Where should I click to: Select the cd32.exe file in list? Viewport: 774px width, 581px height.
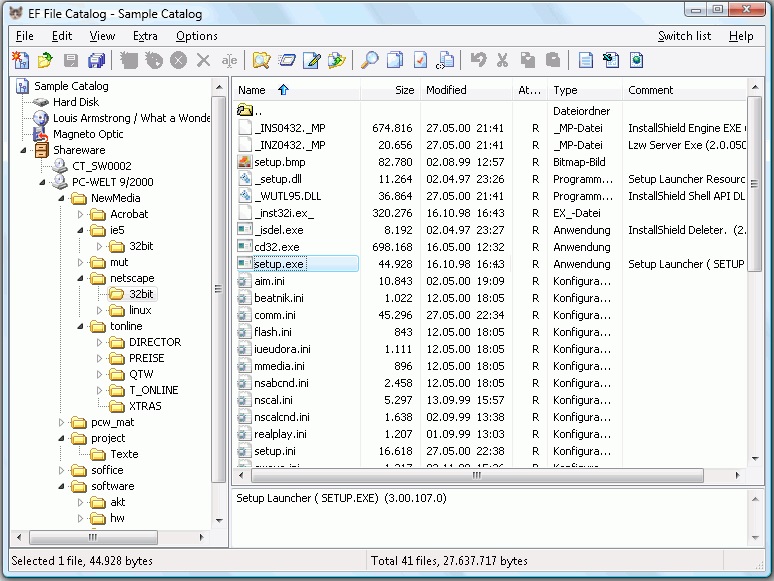276,247
